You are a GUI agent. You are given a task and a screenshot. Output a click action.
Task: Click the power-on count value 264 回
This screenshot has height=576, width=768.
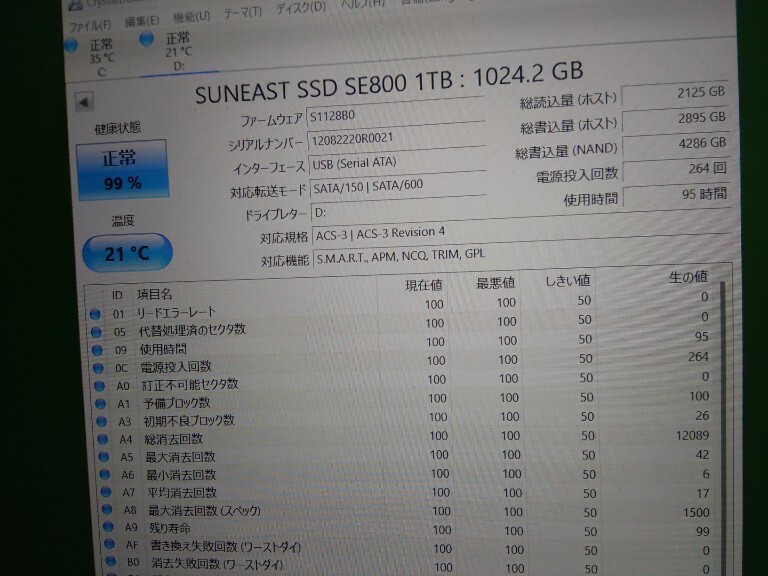(677, 169)
